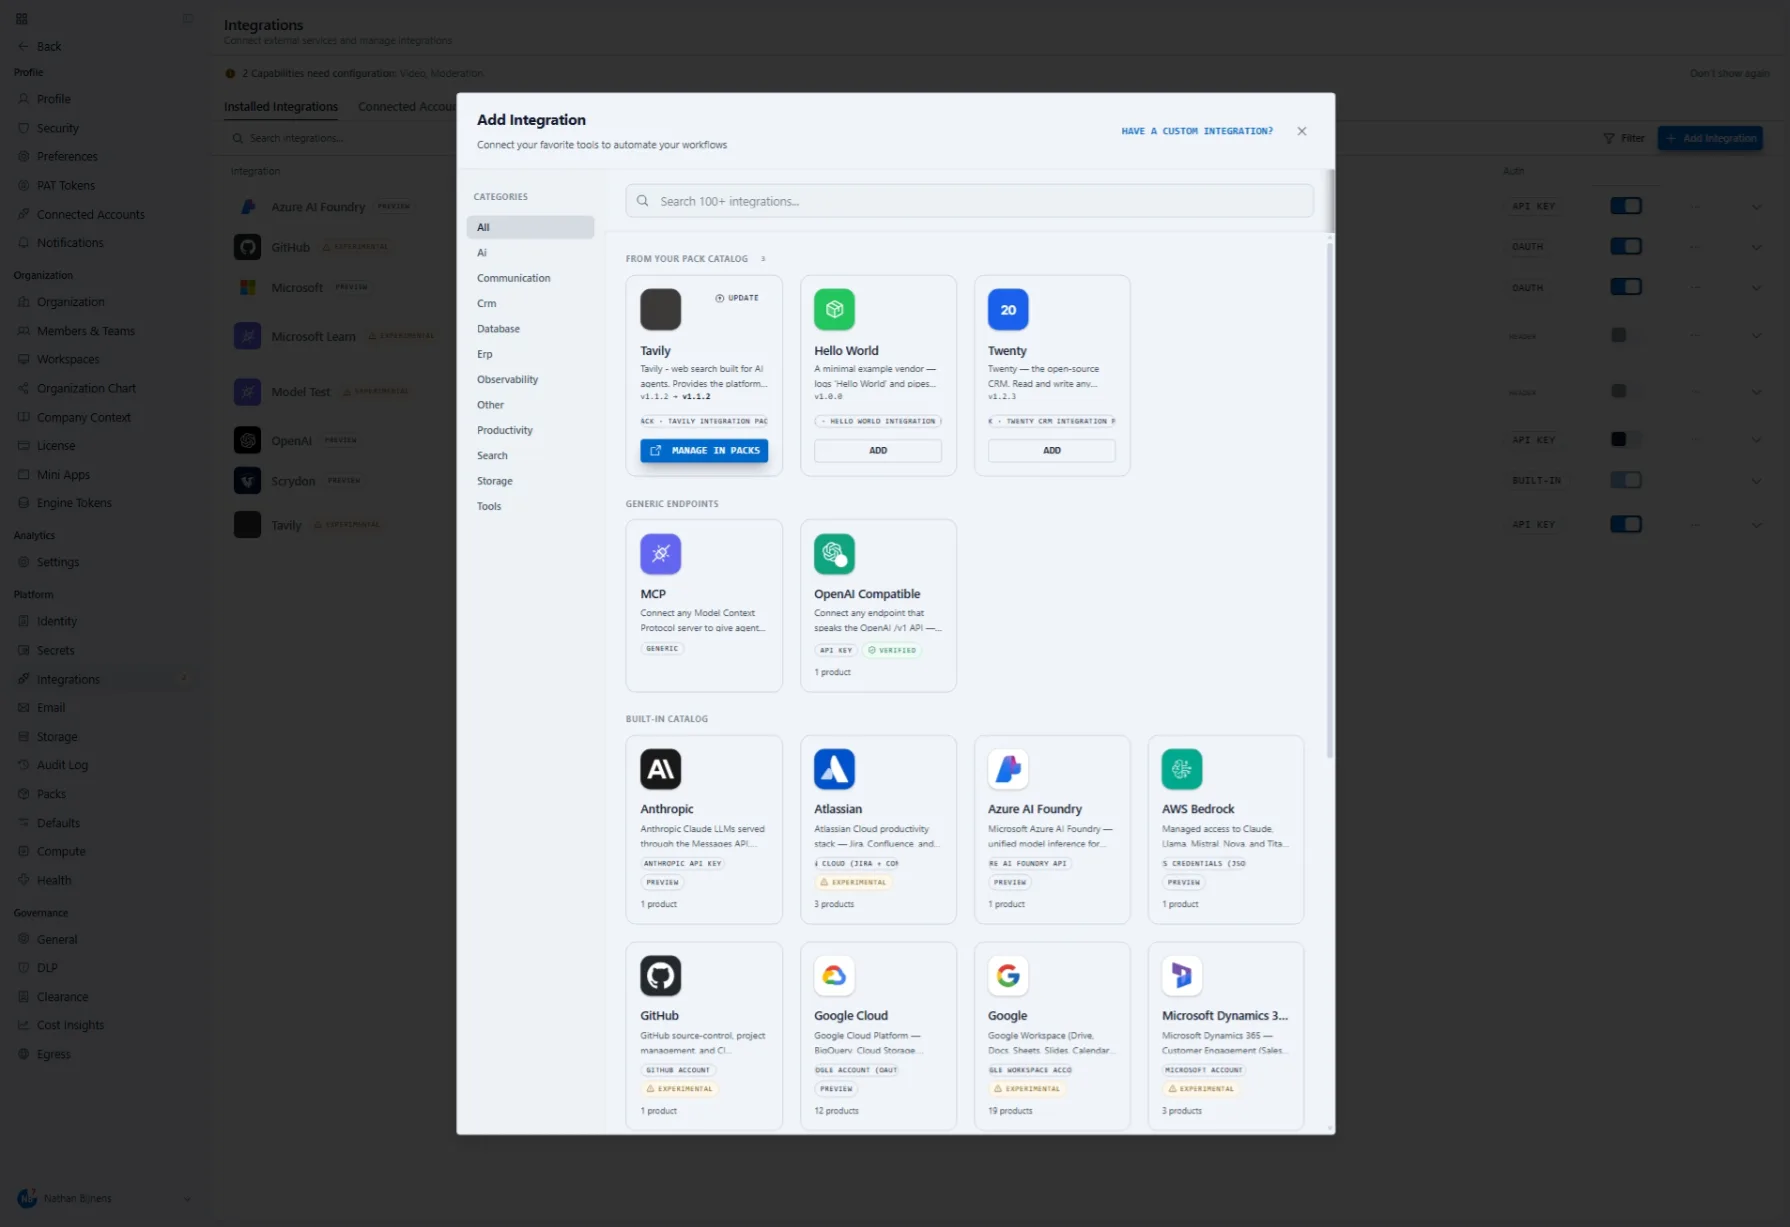This screenshot has height=1227, width=1790.
Task: Click Don't show again link
Action: (x=1729, y=73)
